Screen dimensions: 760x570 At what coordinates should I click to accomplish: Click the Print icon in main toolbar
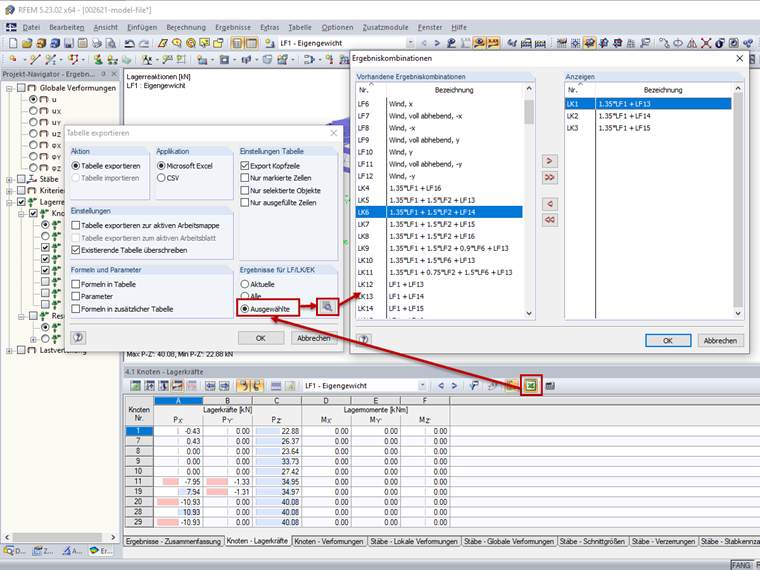pyautogui.click(x=97, y=43)
